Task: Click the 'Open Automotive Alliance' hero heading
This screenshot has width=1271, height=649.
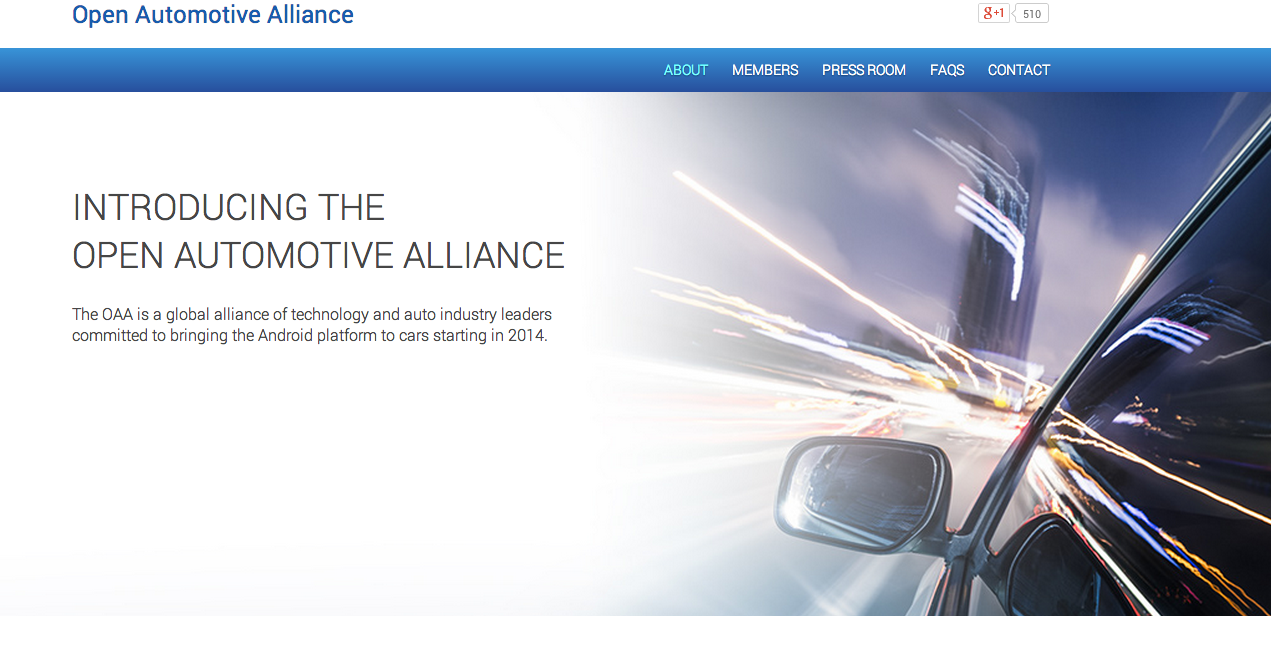Action: click(x=318, y=256)
